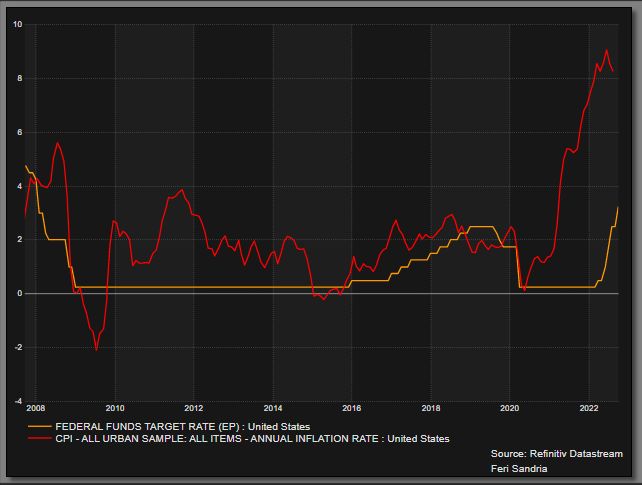Screen dimensions: 642x485
Task: Click the -4 value on the y-axis
Action: coord(18,400)
